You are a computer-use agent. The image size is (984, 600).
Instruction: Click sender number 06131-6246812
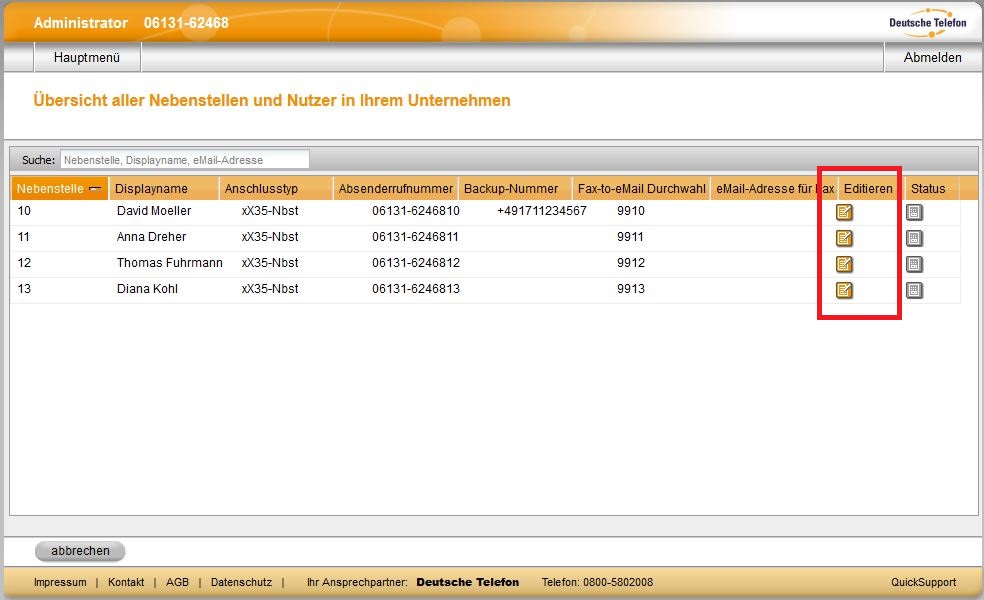[415, 263]
